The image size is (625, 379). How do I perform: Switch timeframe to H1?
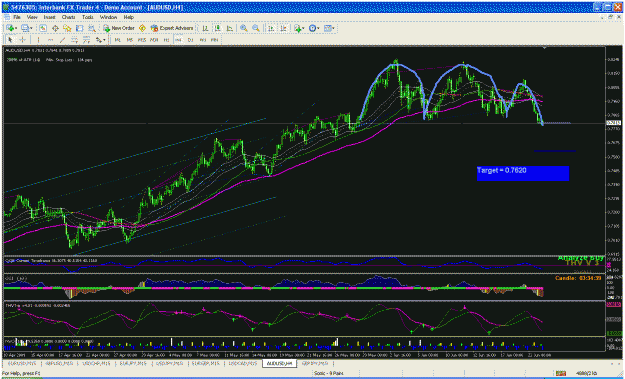(x=166, y=40)
